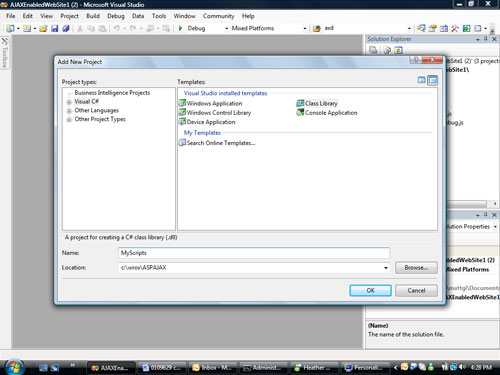Click Search Online Templates entry
The height and width of the screenshot is (375, 500).
(217, 143)
